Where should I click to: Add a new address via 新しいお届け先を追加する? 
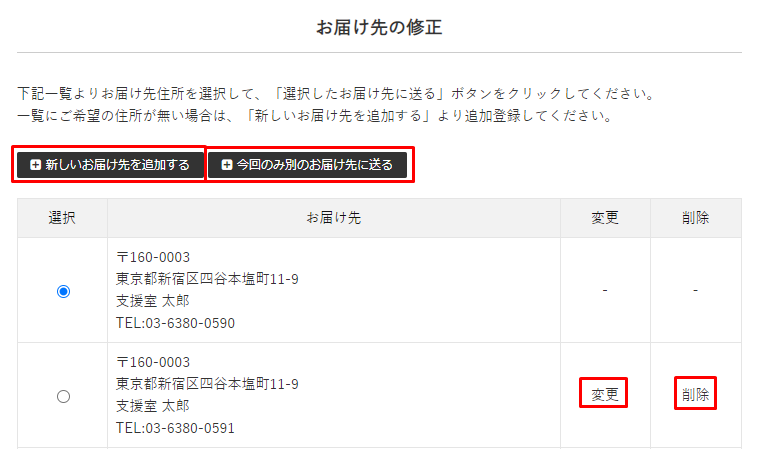point(110,165)
